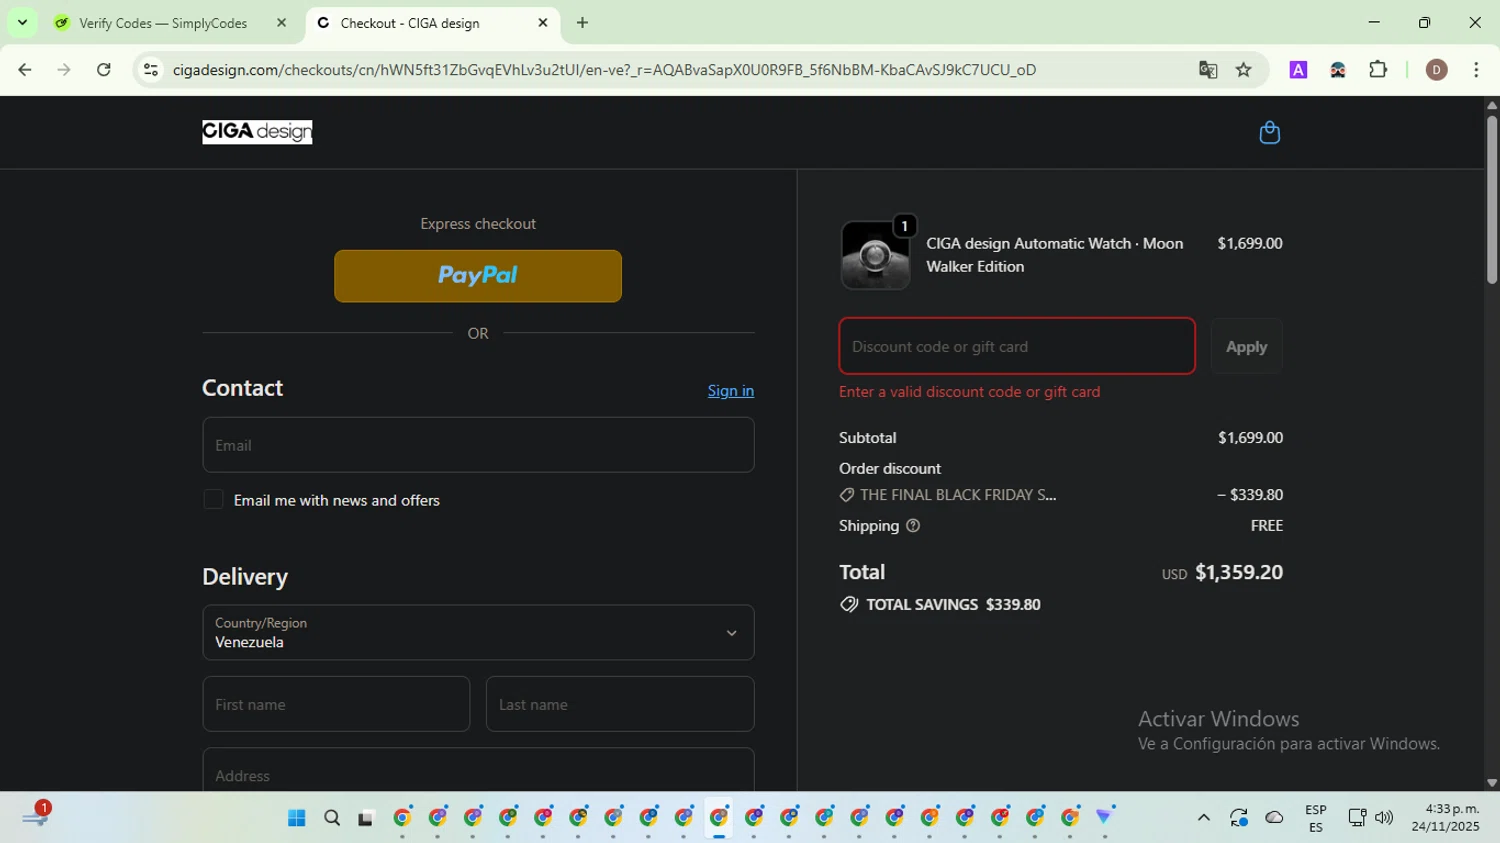Show hidden system tray icons
Screen dimensions: 1500x843
[1204, 818]
